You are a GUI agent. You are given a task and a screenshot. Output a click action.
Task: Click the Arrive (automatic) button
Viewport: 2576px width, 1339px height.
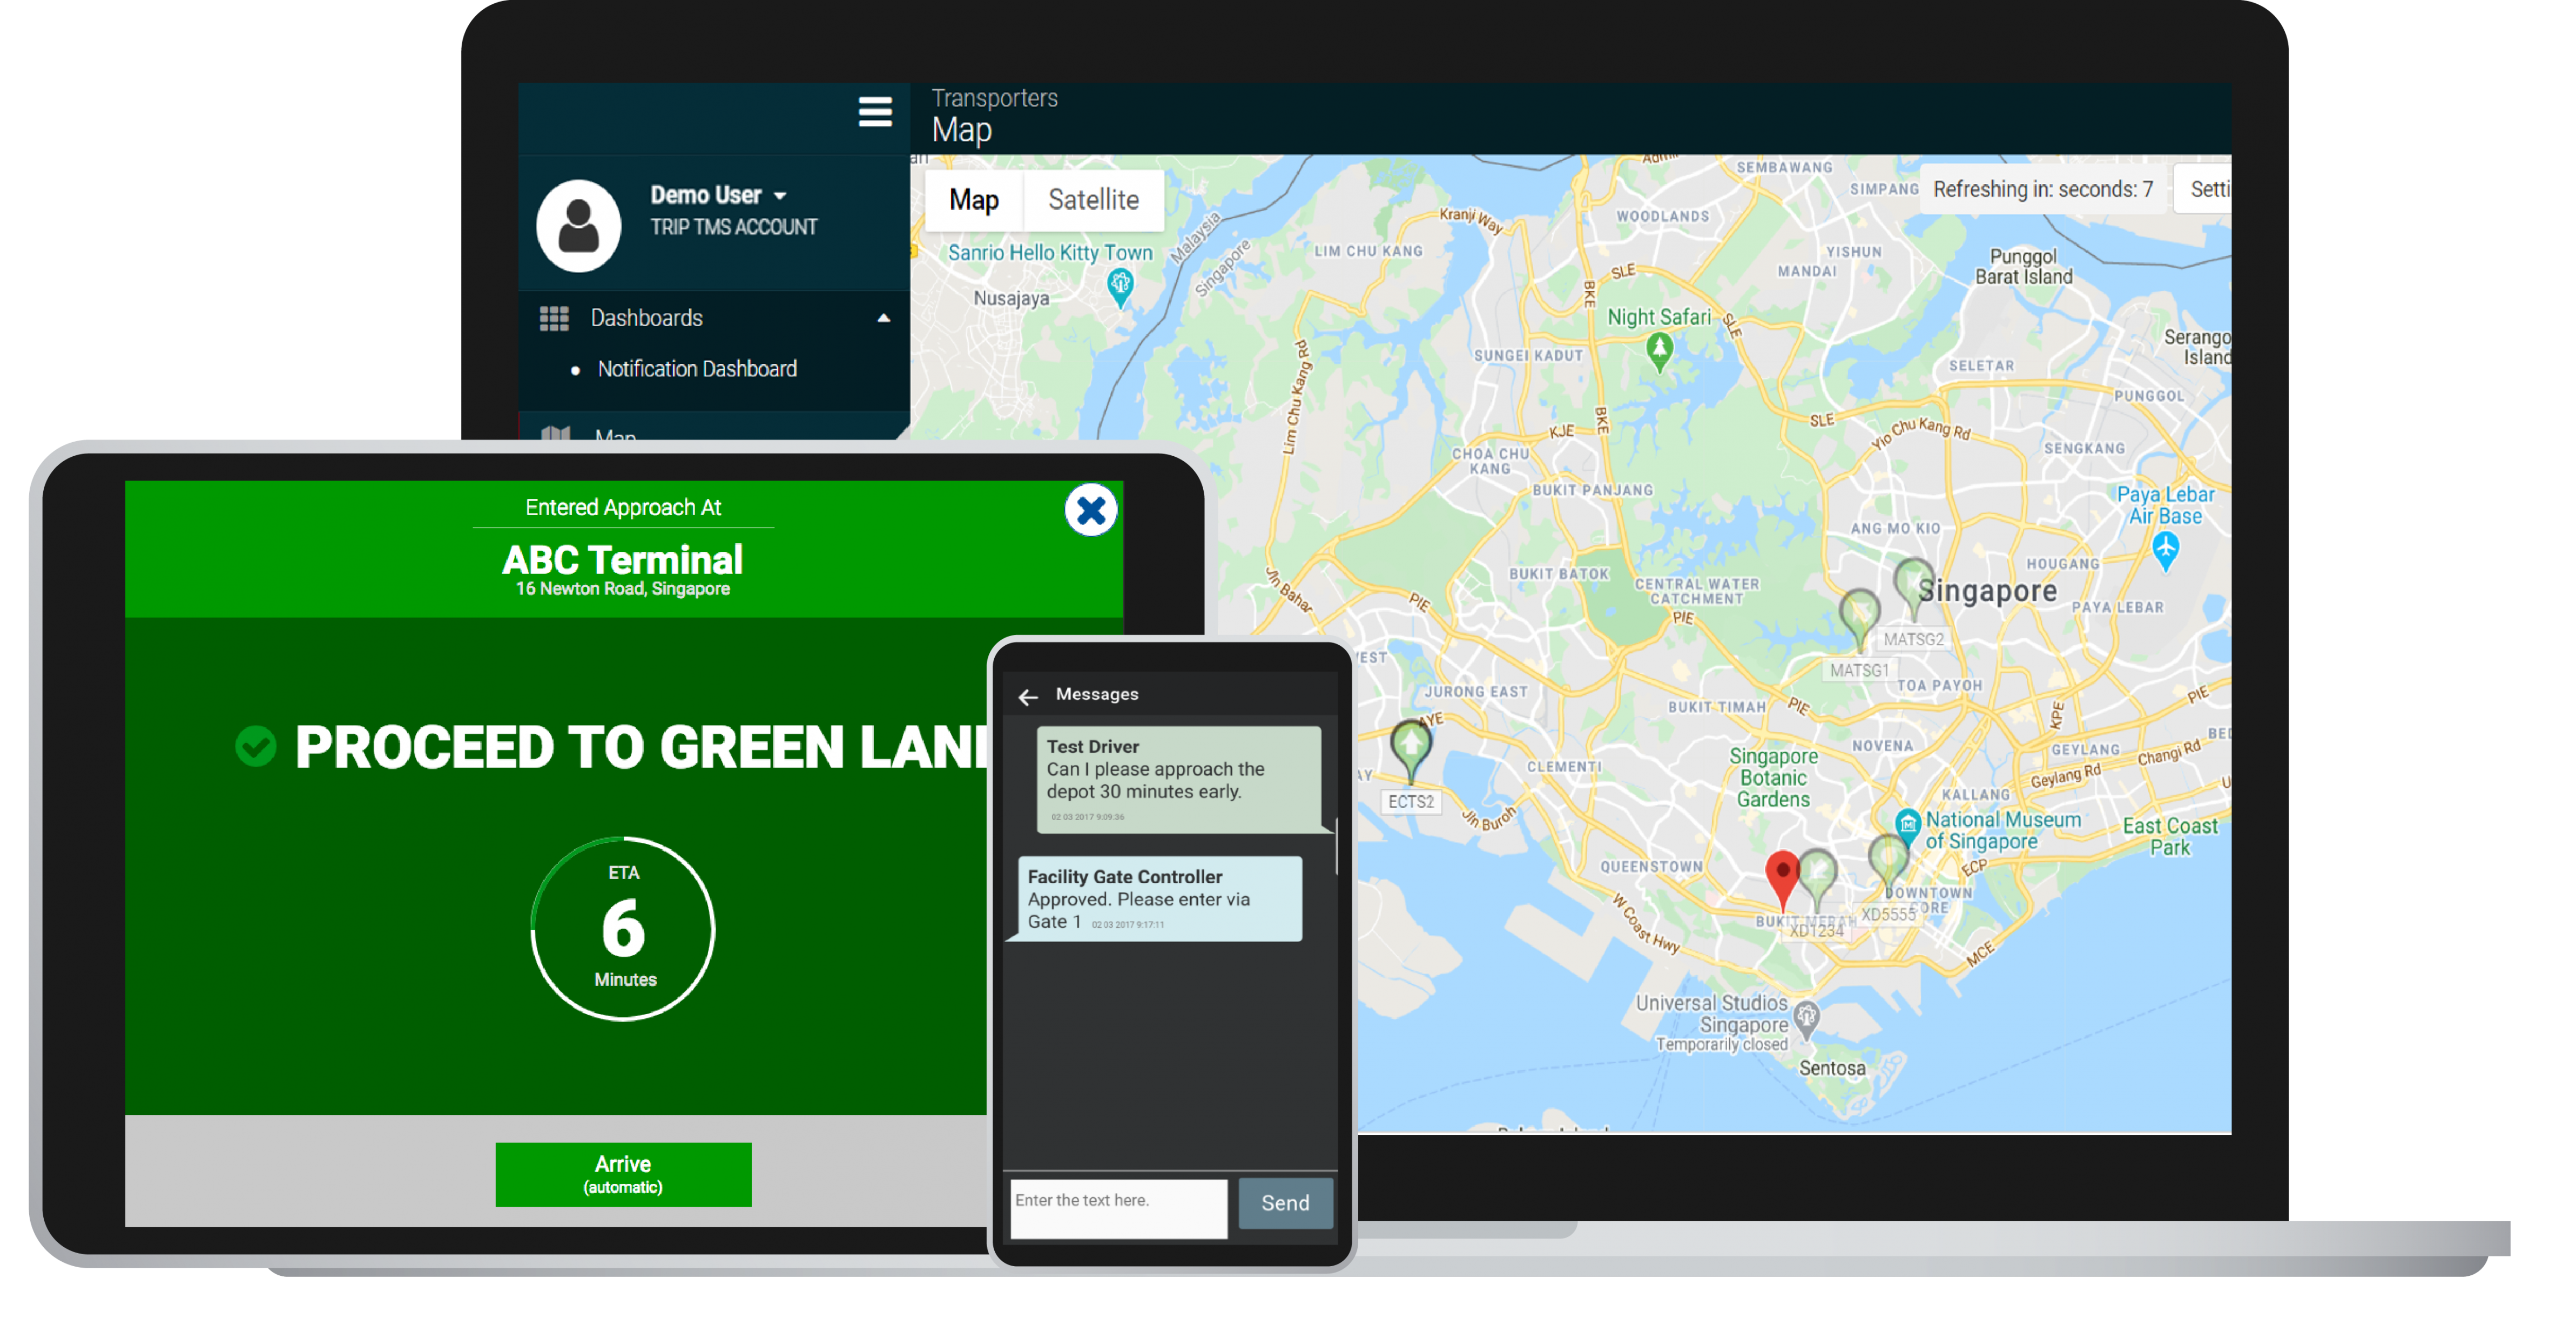[x=623, y=1174]
